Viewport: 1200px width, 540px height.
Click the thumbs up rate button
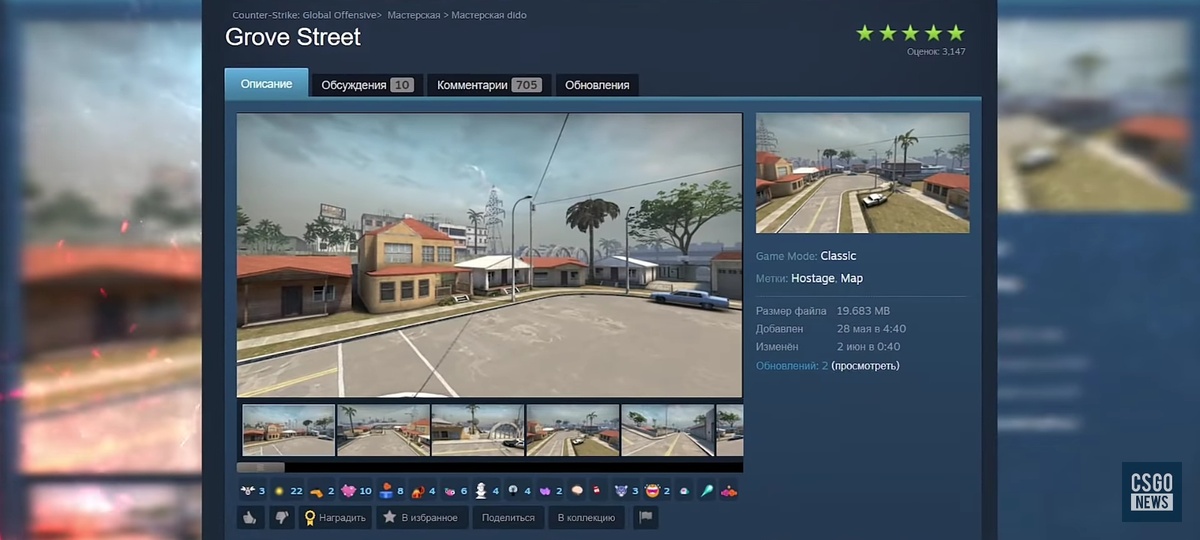point(250,517)
